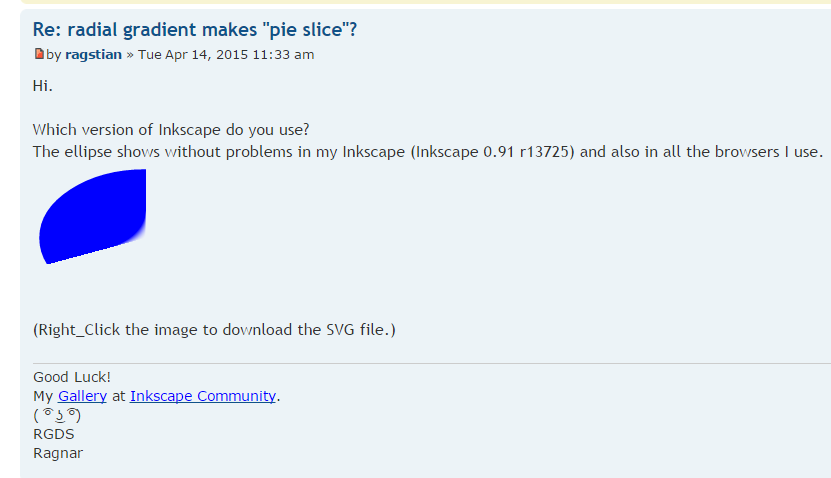This screenshot has height=478, width=831.
Task: Click the emoticon face in the signature
Action: point(56,415)
